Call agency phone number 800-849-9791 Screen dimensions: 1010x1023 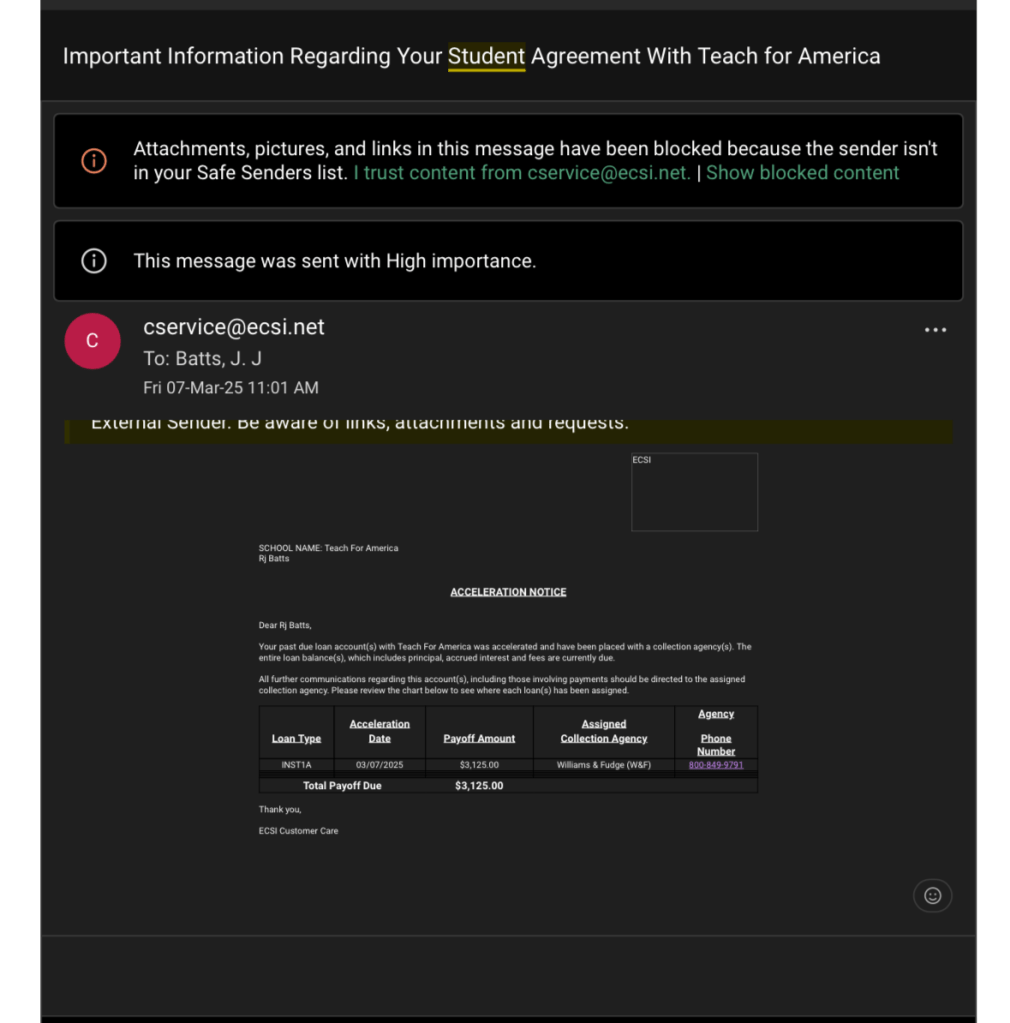[x=716, y=765]
